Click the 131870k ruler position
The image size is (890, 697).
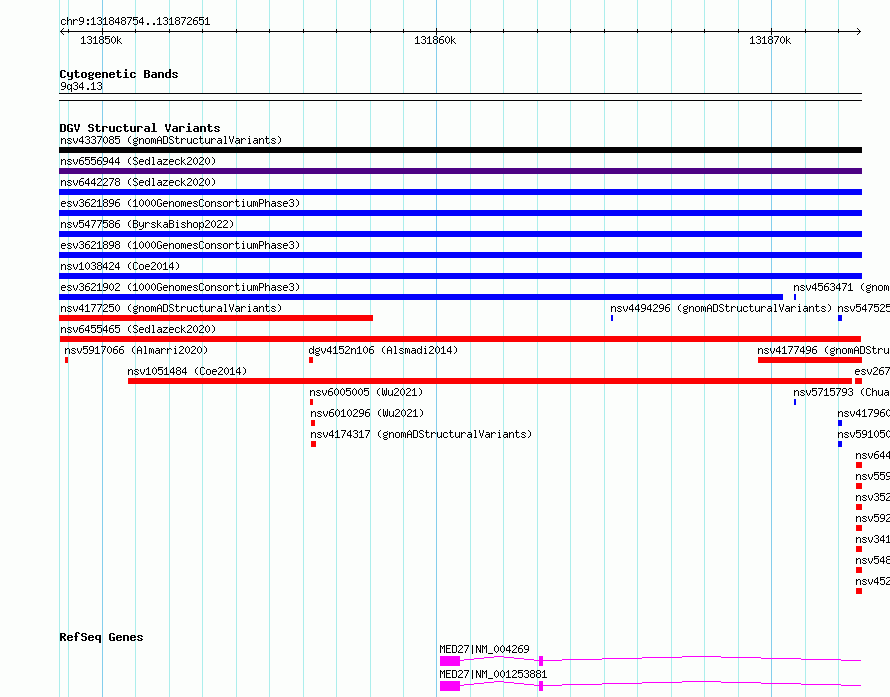[770, 40]
